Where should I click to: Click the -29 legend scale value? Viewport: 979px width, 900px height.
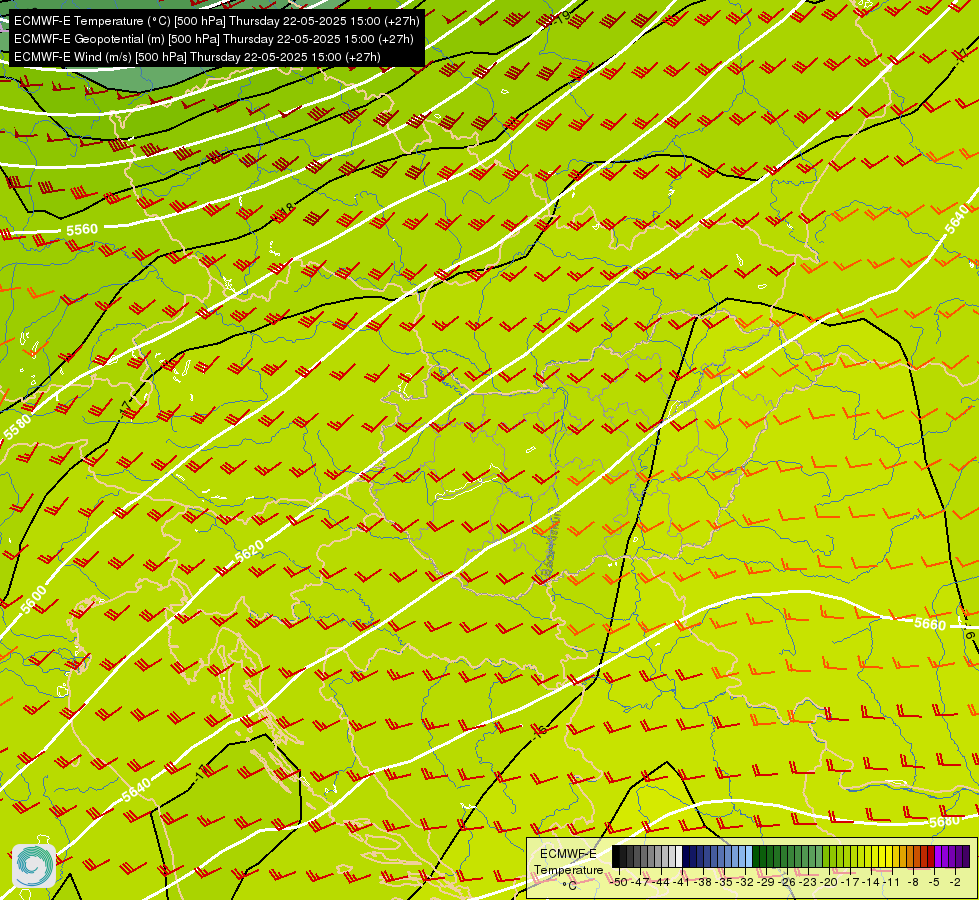click(766, 883)
